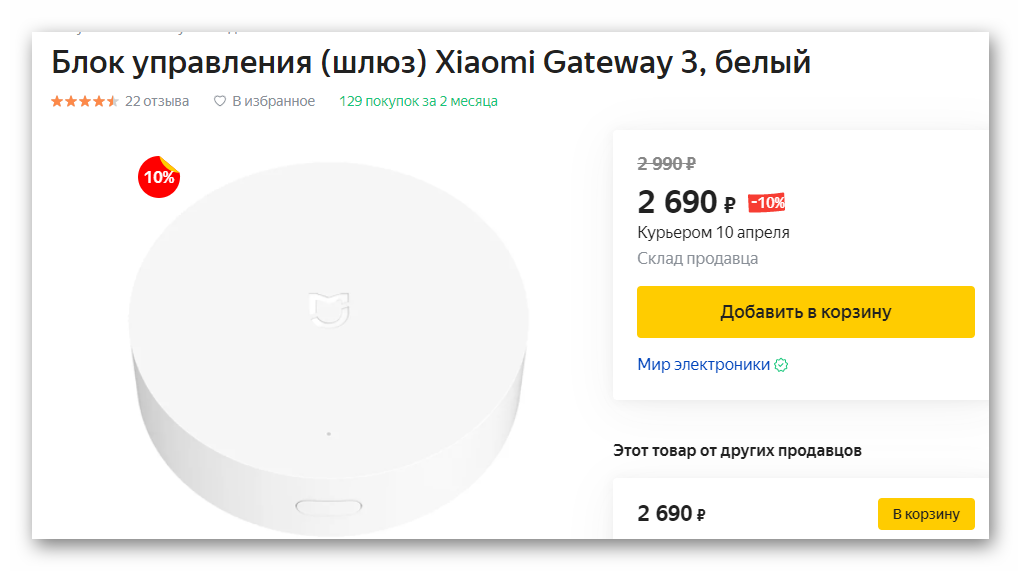Click the round red 10% sticker on photo
This screenshot has width=1021, height=571.
tap(159, 177)
